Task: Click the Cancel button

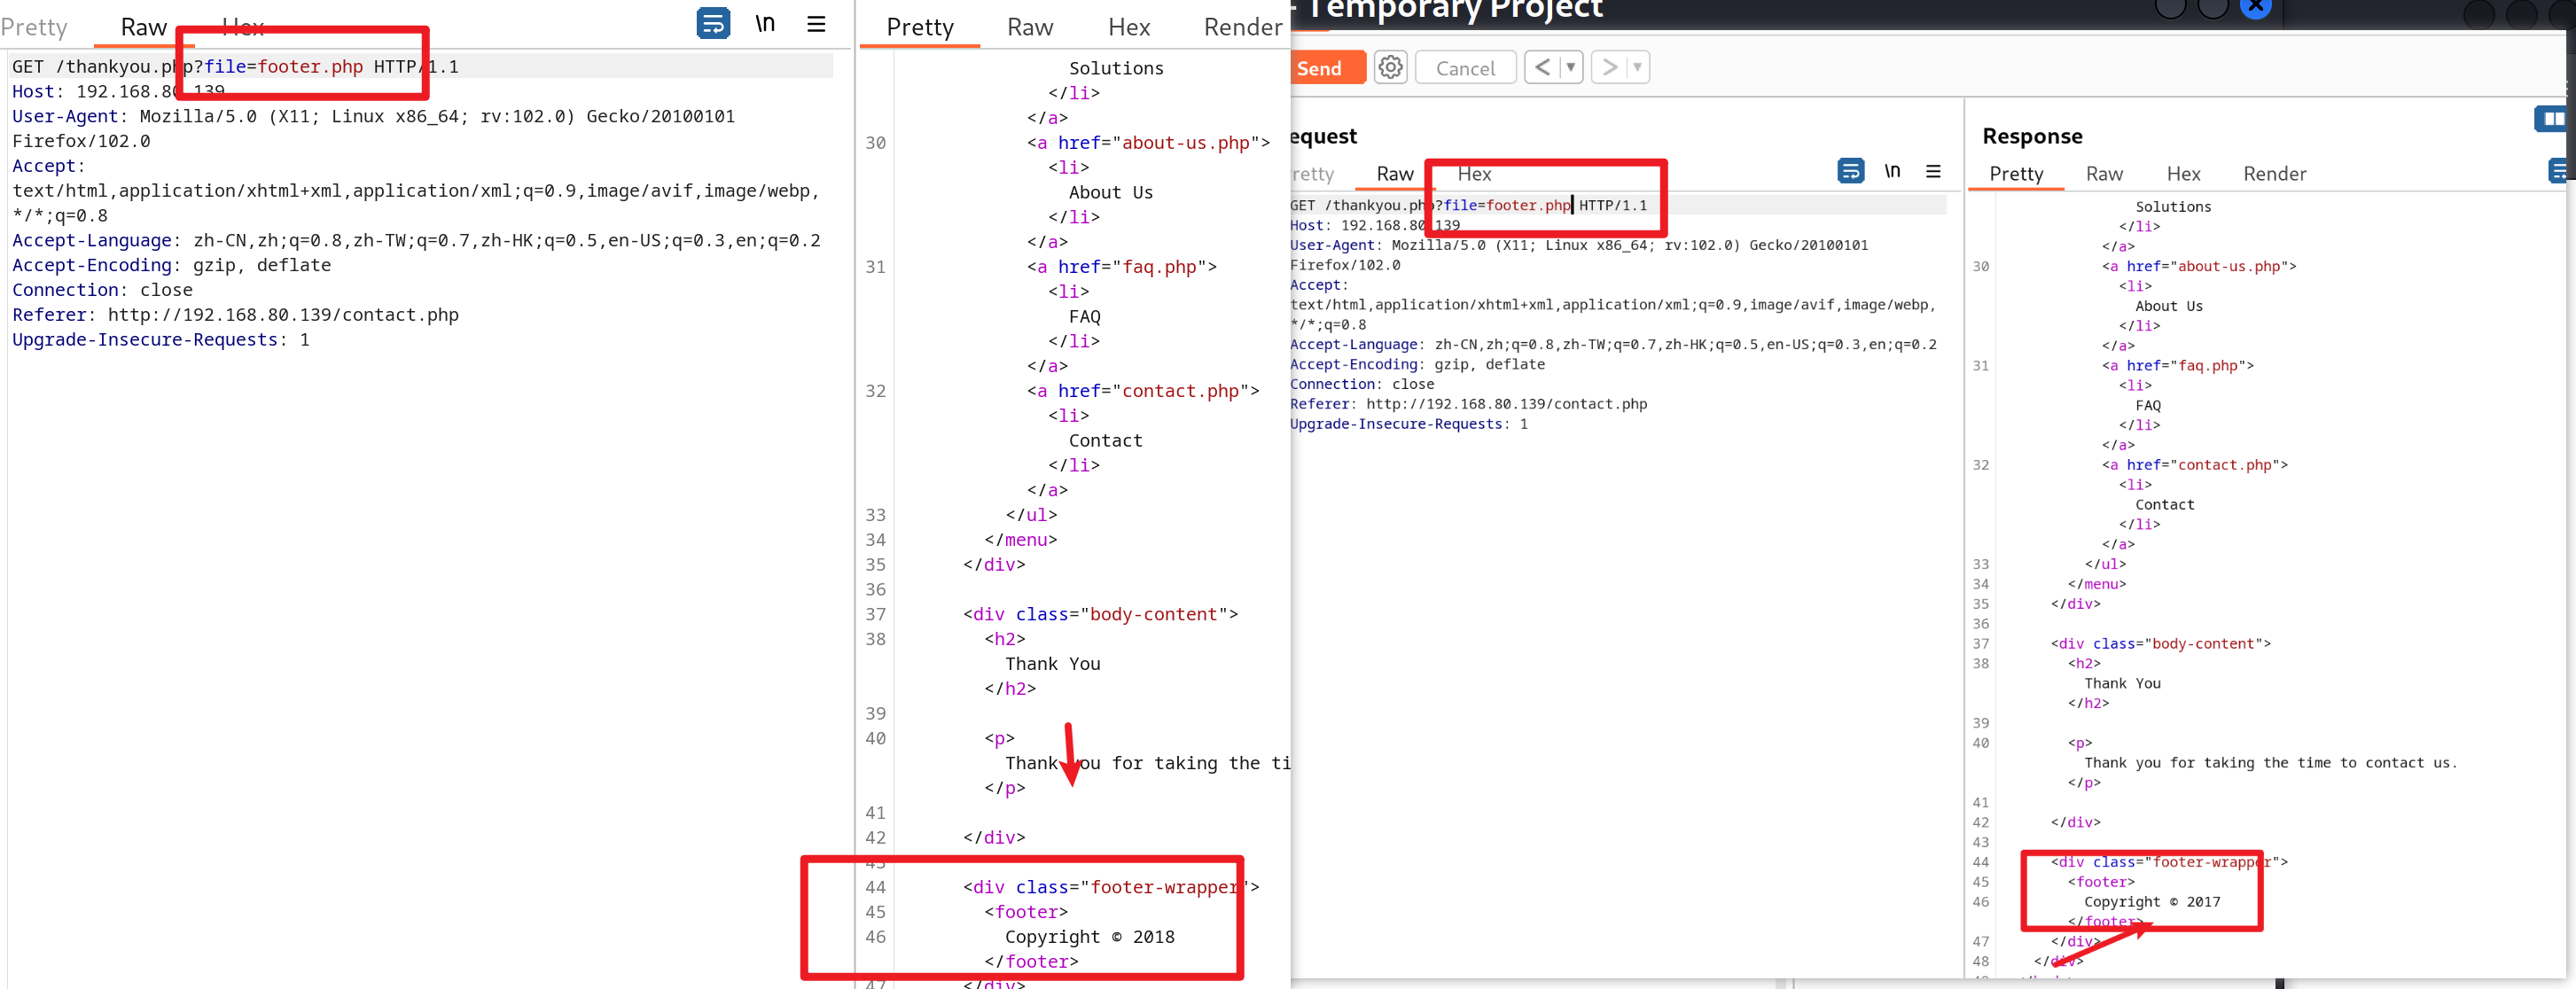Action: point(1465,68)
